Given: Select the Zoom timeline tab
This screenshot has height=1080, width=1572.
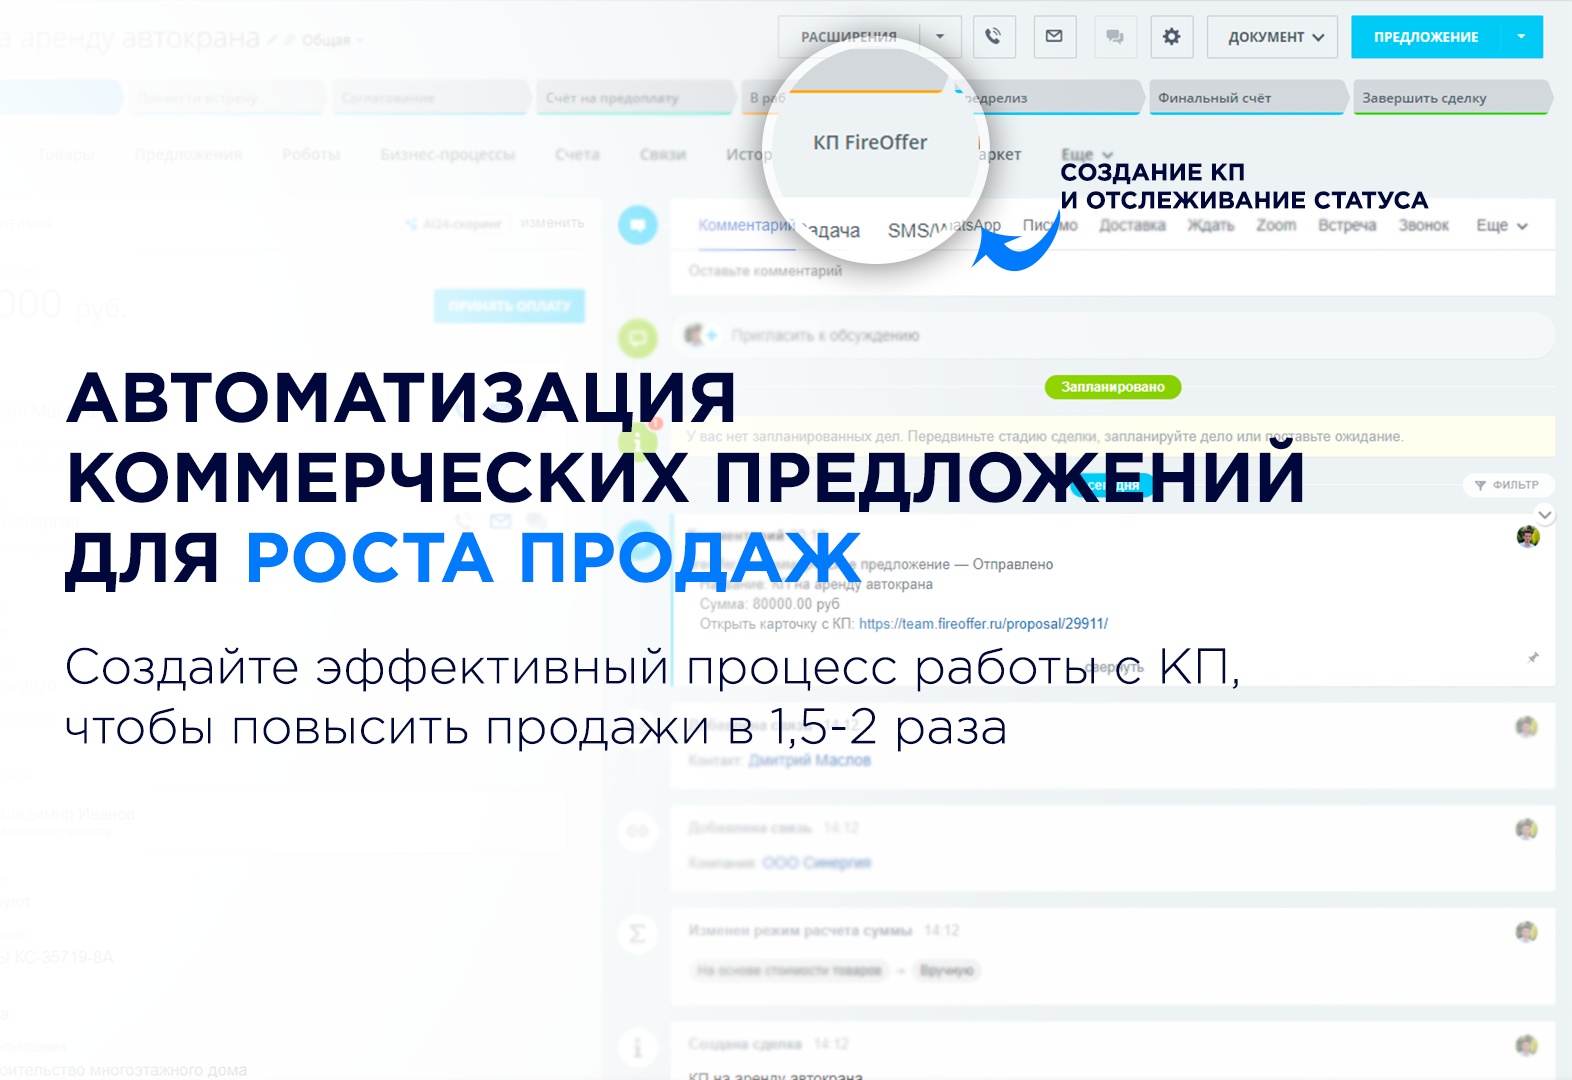Looking at the screenshot, I should click(1276, 226).
